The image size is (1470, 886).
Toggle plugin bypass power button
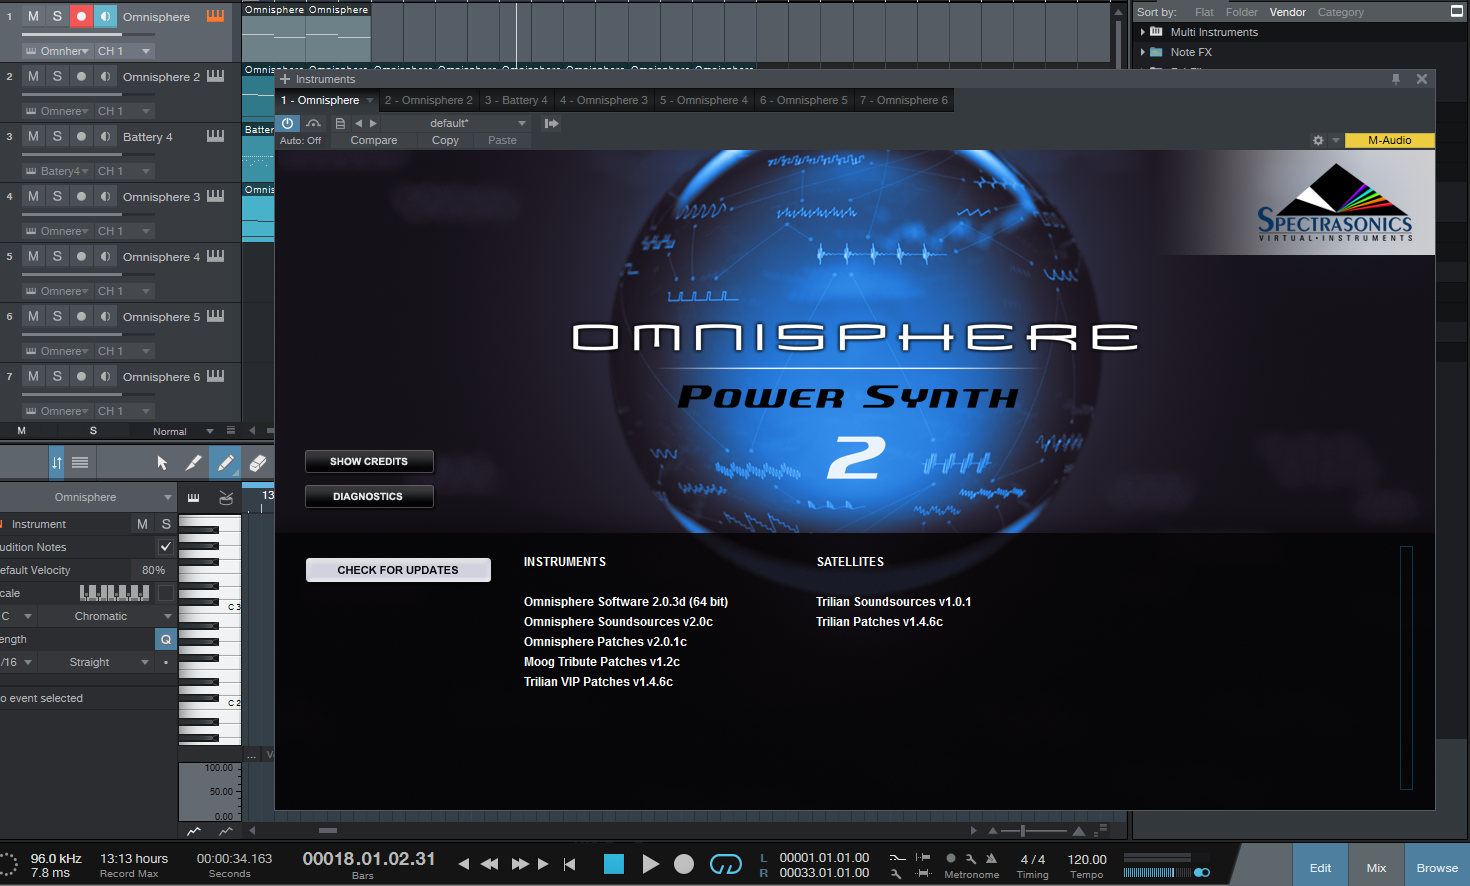pyautogui.click(x=288, y=123)
